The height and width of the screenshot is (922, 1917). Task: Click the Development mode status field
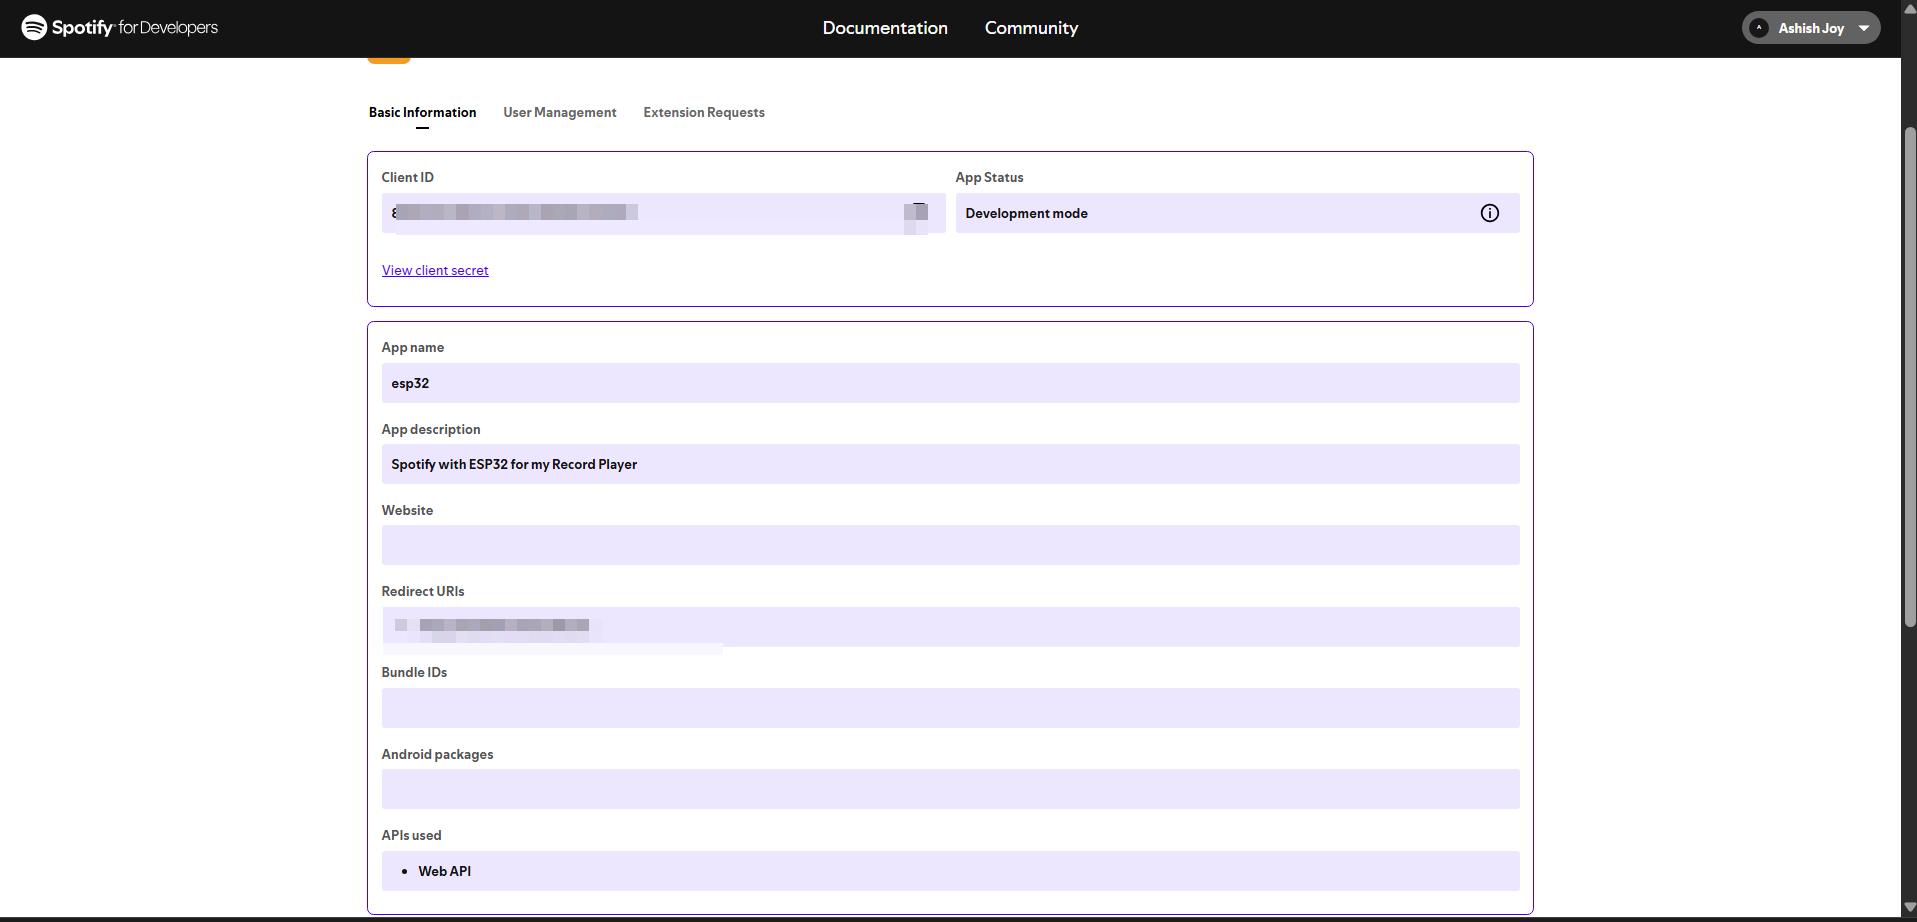tap(1237, 213)
